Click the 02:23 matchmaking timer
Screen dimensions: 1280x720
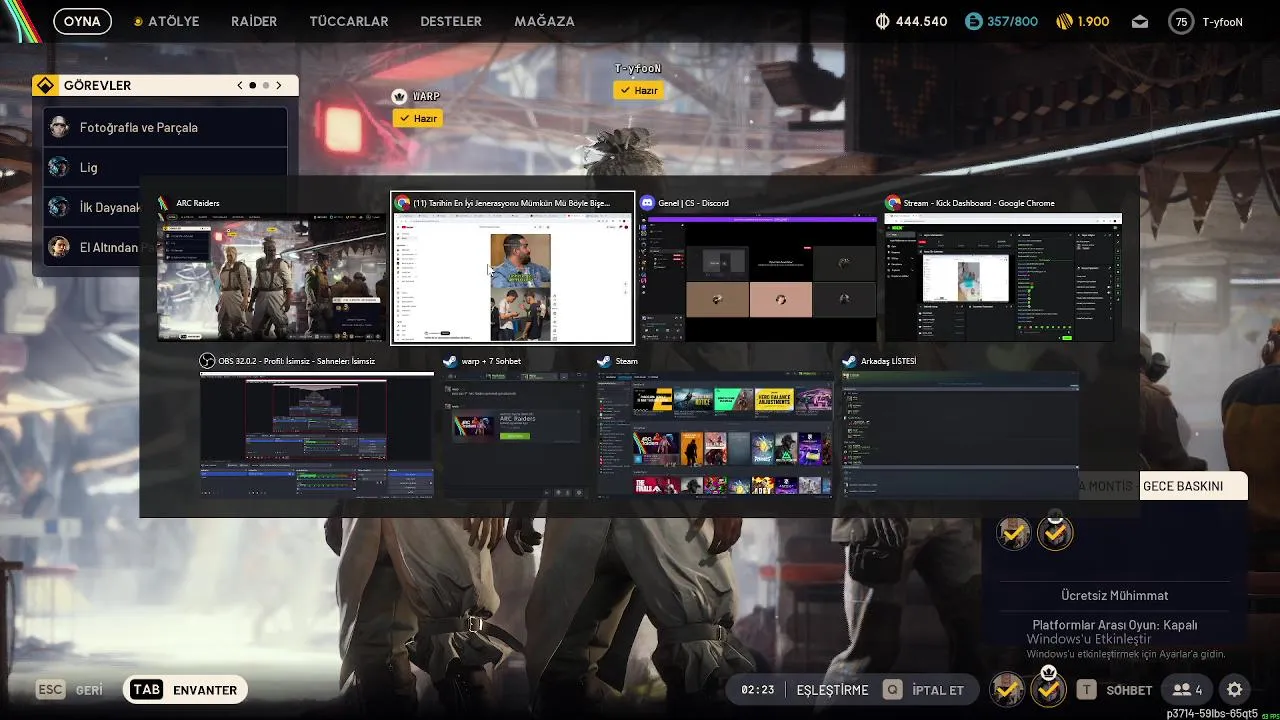[758, 690]
